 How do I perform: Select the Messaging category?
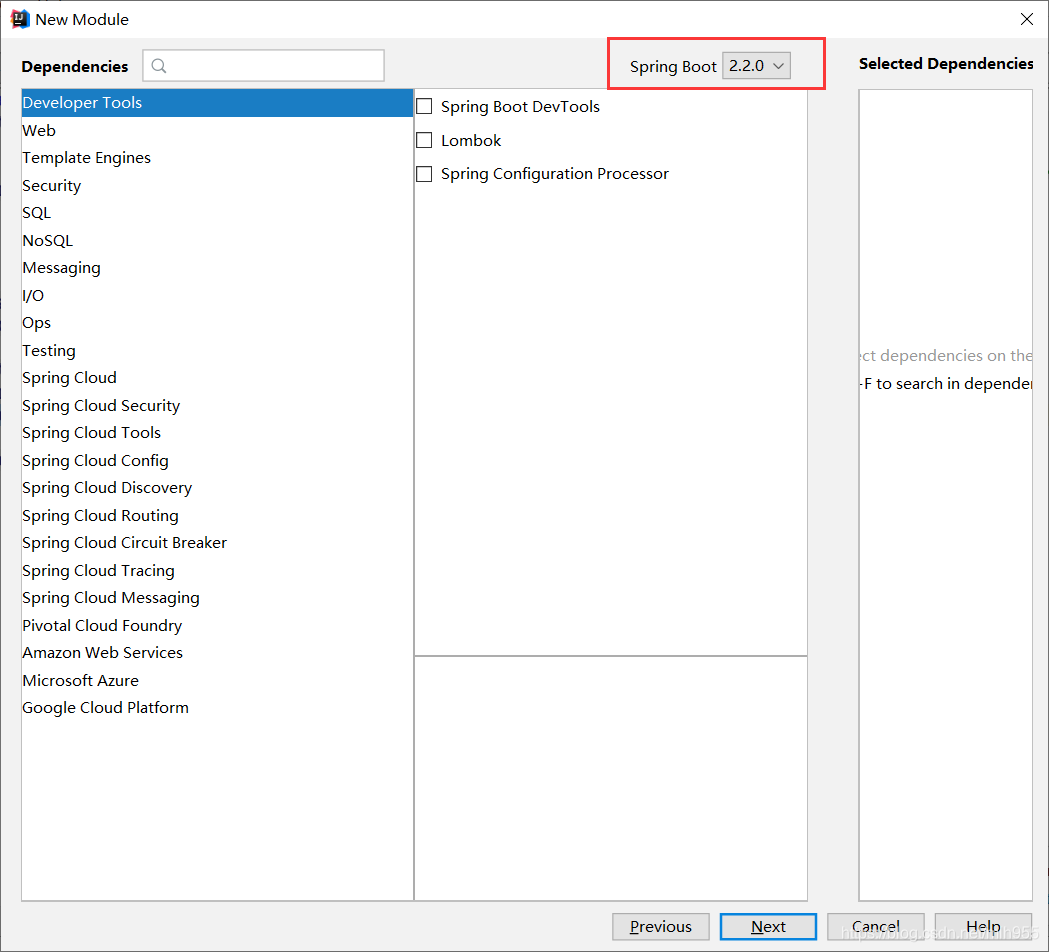(x=217, y=268)
